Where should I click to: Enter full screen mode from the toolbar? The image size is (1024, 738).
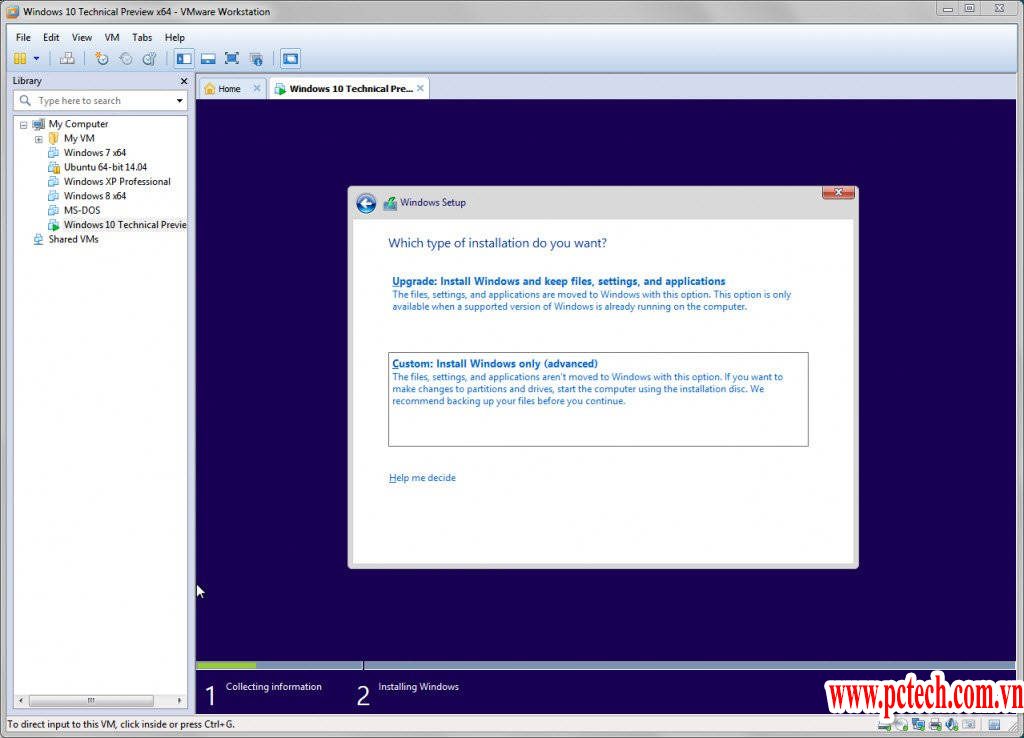(232, 59)
